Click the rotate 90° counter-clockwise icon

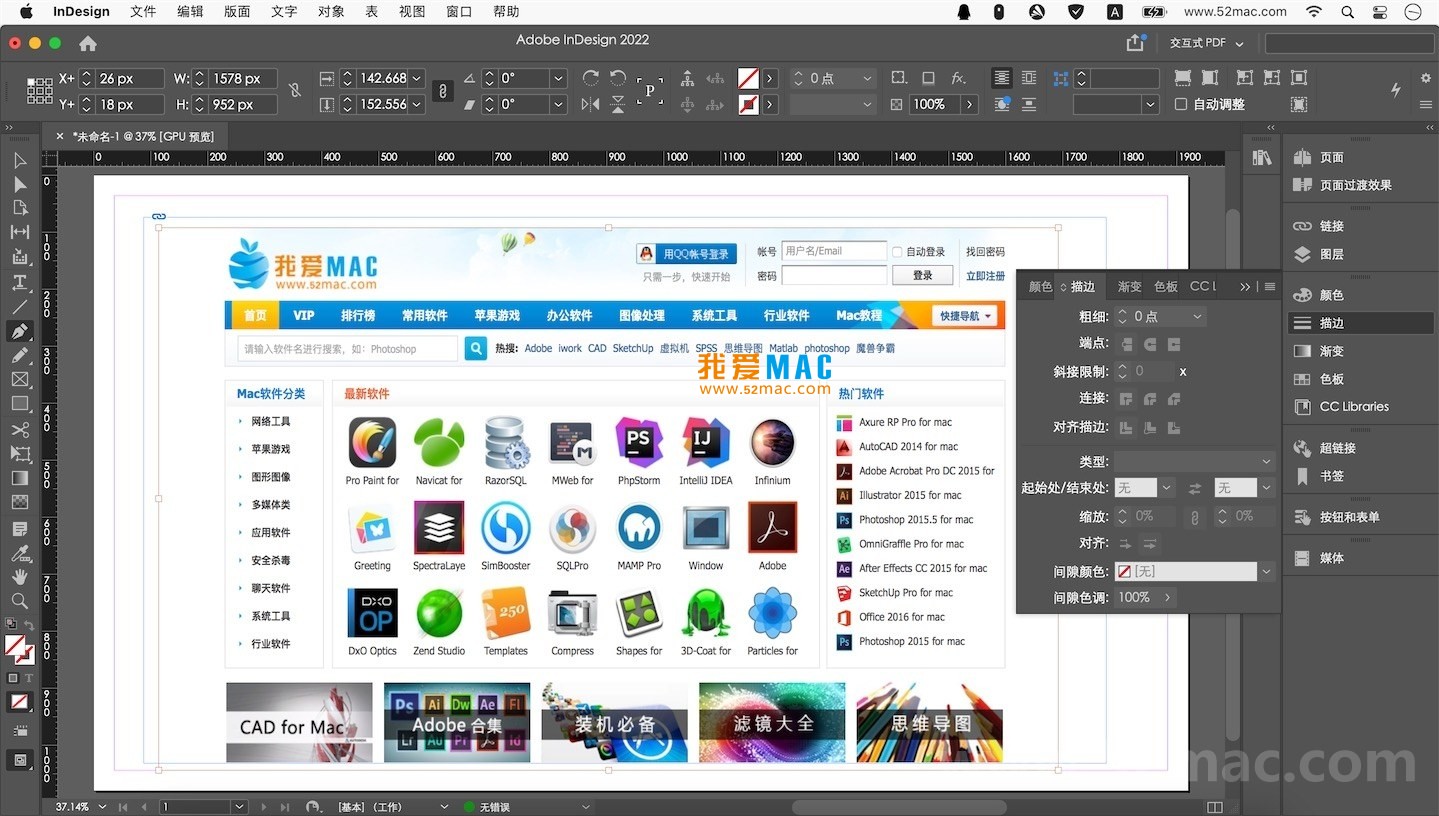tap(618, 78)
